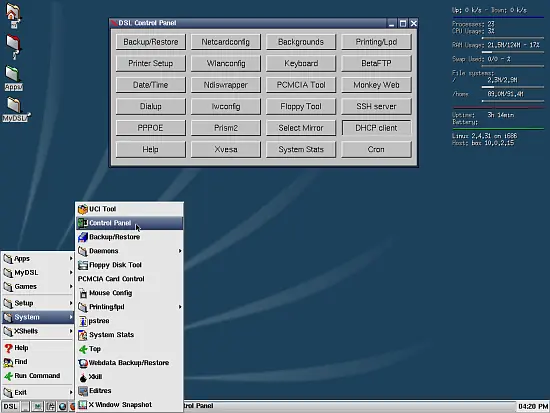Open the Cron button
The image size is (550, 413).
coord(376,149)
